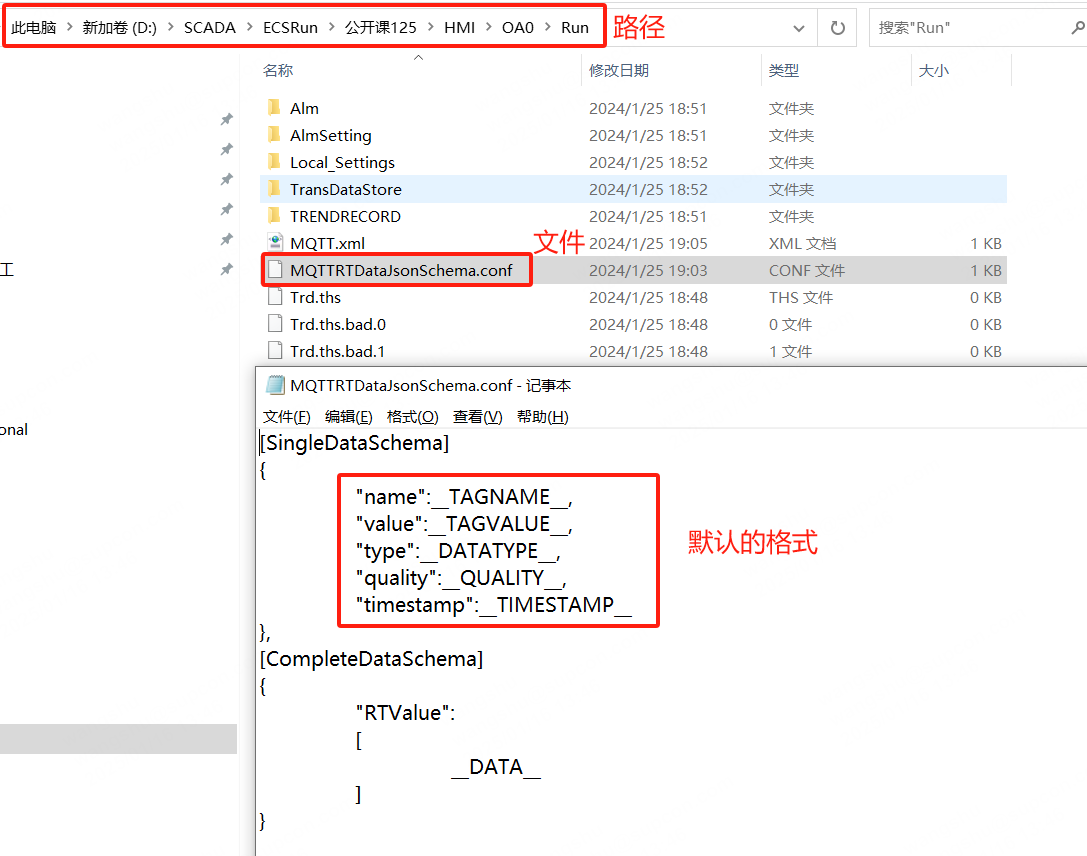The image size is (1087, 856).
Task: Click the "RTValue": line in Notepad
Action: coord(406,713)
